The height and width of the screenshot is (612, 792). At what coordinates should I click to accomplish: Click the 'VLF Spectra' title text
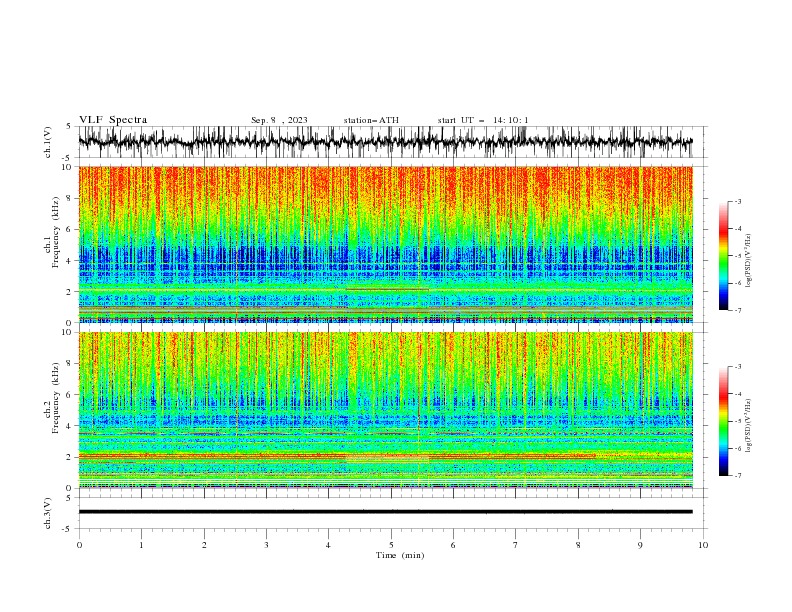click(x=113, y=120)
